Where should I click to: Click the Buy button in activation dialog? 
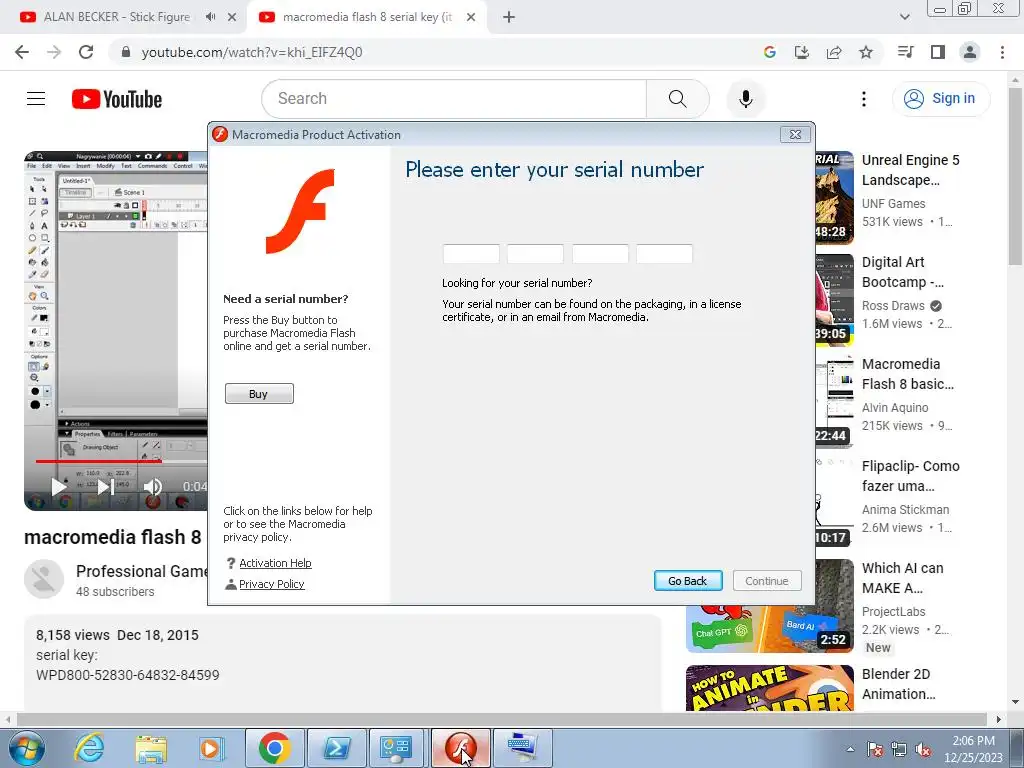click(x=259, y=394)
